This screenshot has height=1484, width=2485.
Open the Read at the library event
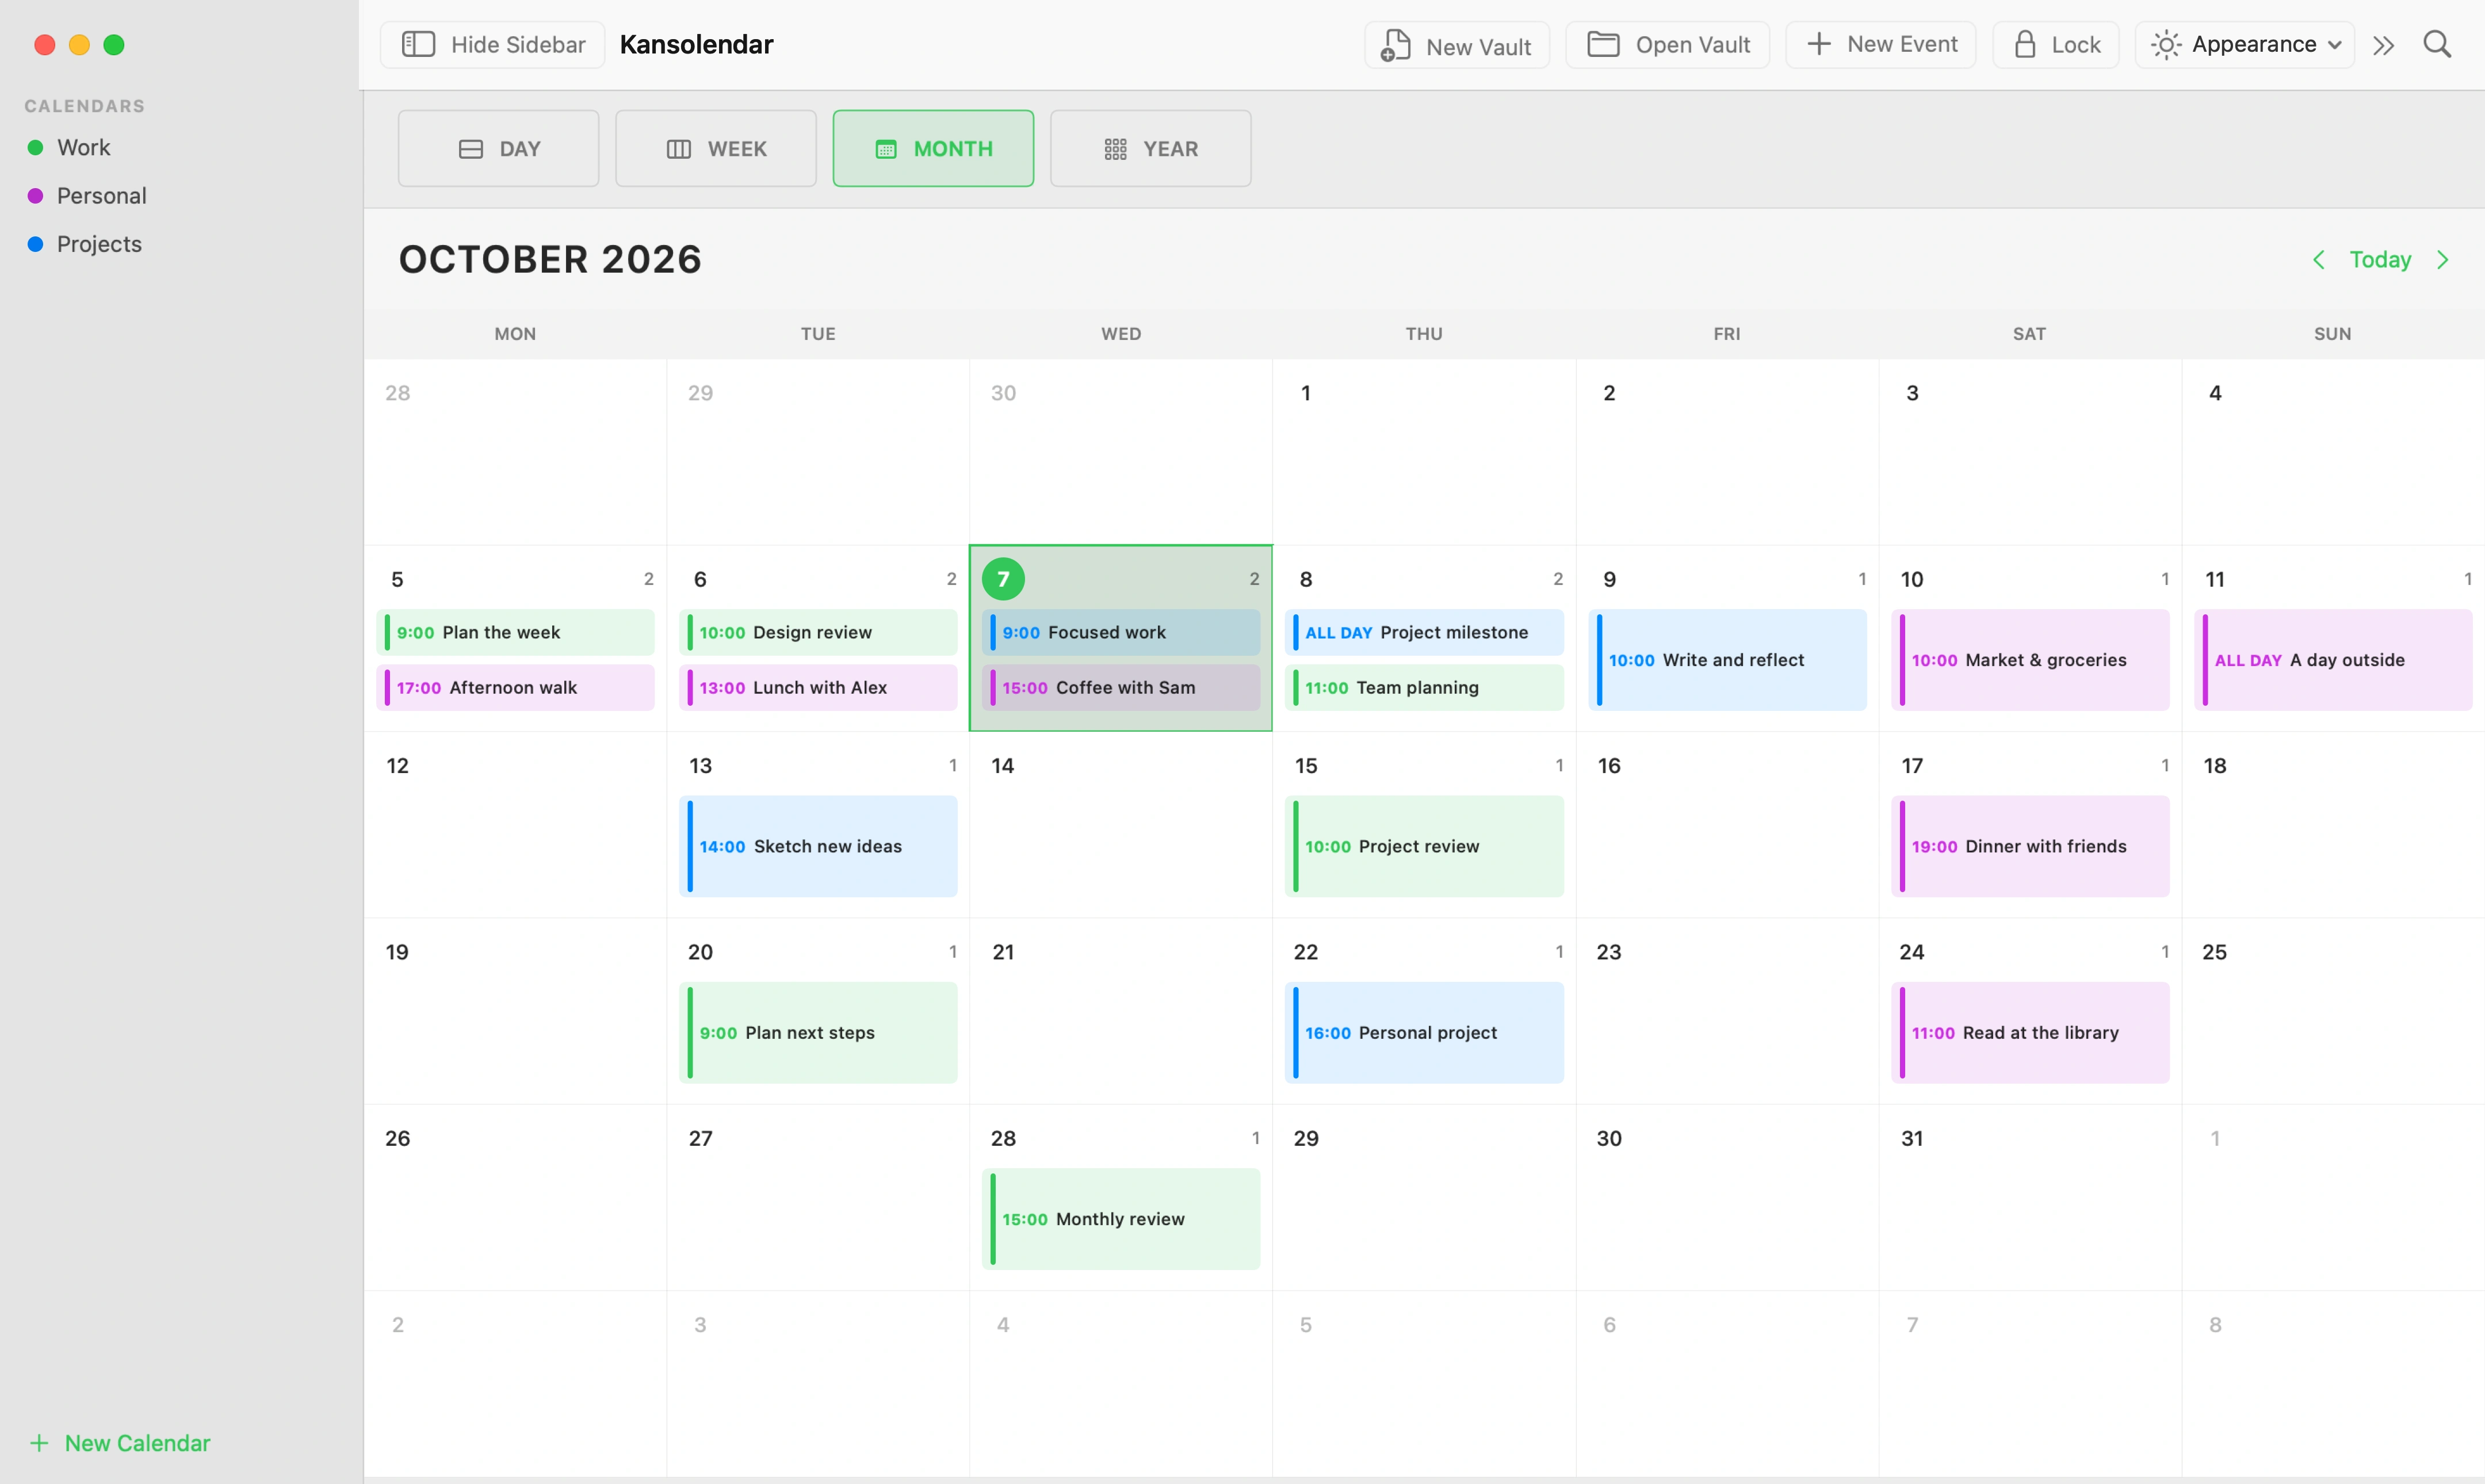click(2030, 1033)
